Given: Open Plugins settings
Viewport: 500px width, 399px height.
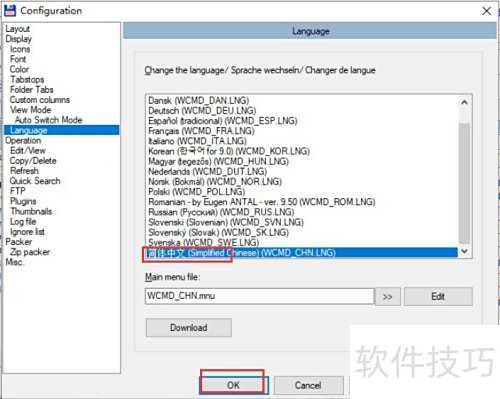Looking at the screenshot, I should pos(23,201).
